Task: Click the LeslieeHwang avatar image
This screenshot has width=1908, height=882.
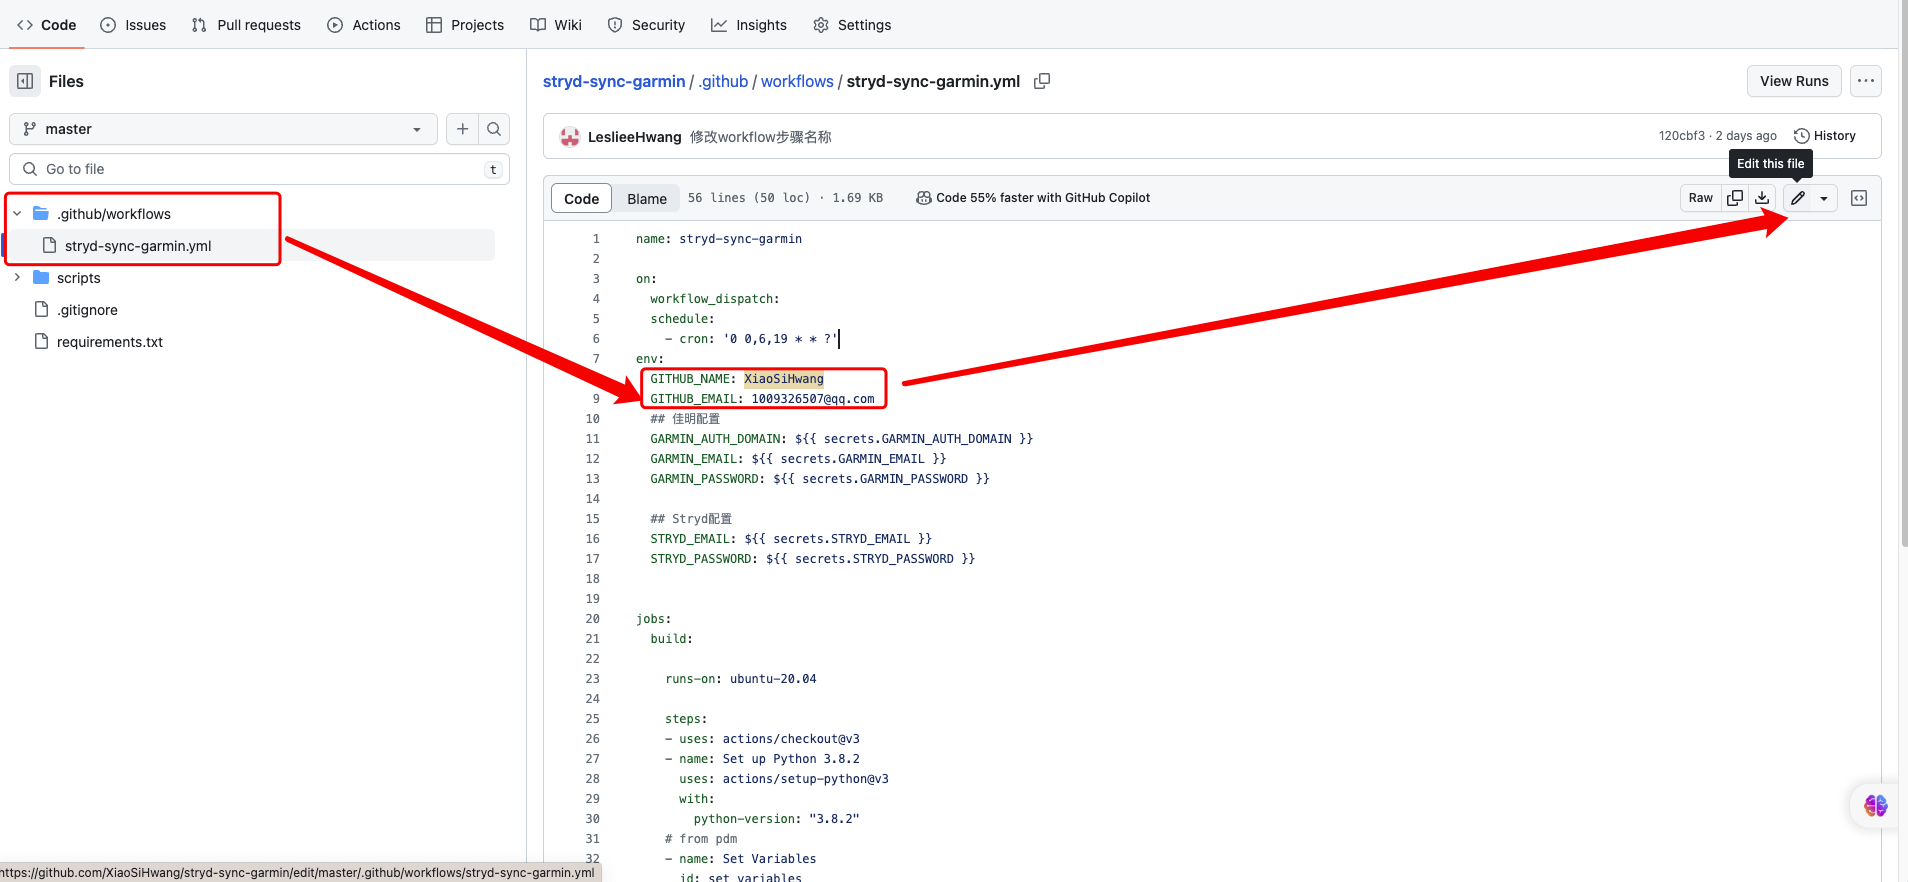Action: pos(570,137)
